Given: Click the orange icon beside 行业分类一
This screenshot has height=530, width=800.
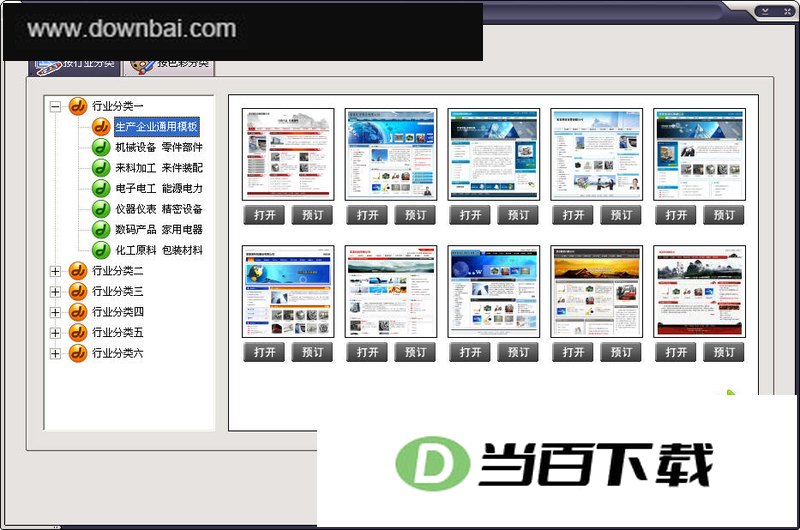Looking at the screenshot, I should [x=78, y=106].
